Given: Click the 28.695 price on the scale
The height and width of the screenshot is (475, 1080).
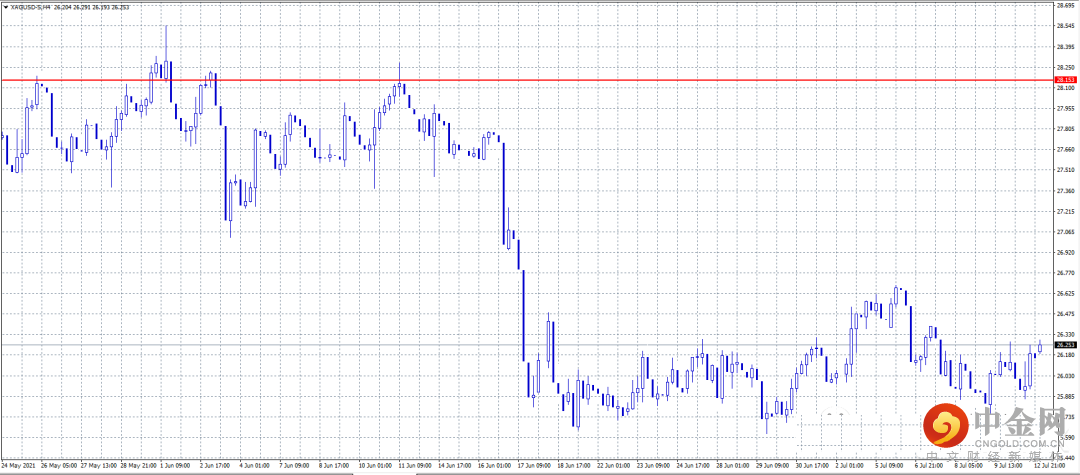Looking at the screenshot, I should pos(1065,6).
